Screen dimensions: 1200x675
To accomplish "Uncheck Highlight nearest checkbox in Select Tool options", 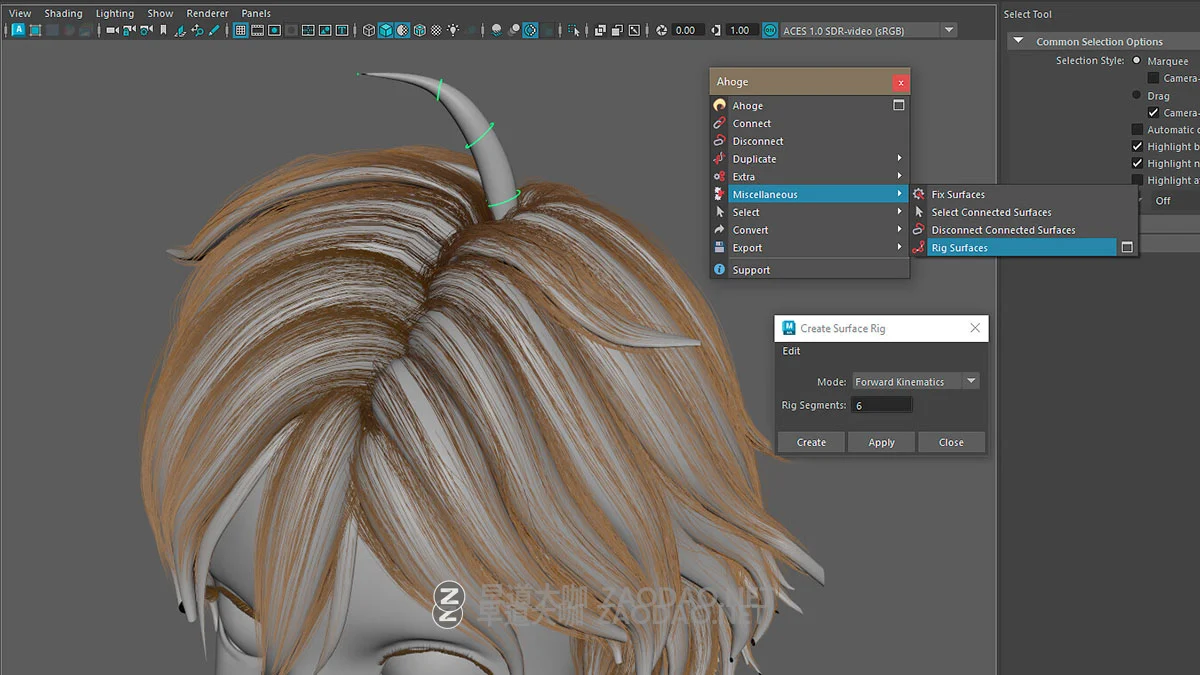I will pos(1137,163).
